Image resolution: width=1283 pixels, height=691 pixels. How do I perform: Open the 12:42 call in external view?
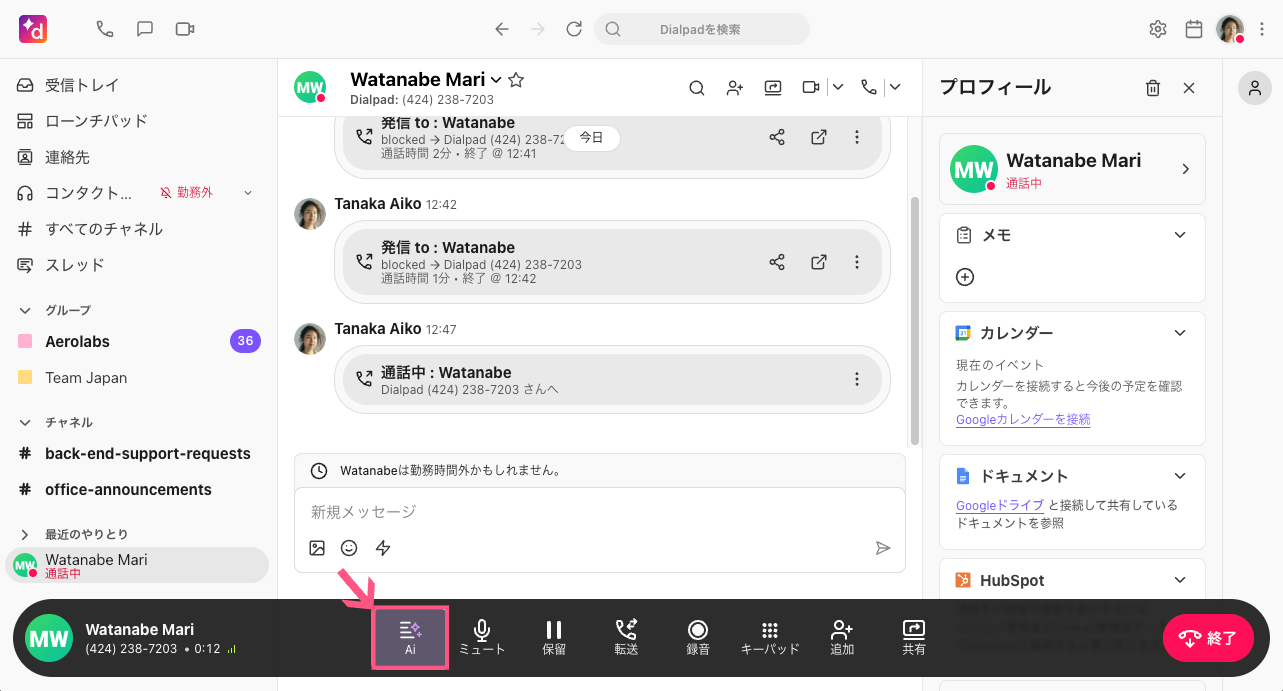point(819,262)
